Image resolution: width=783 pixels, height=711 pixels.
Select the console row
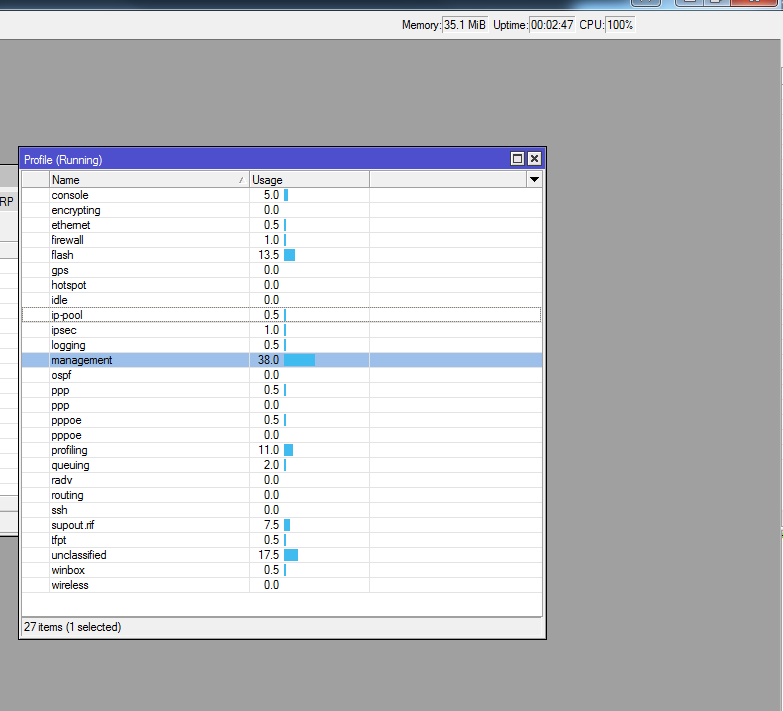[x=282, y=195]
